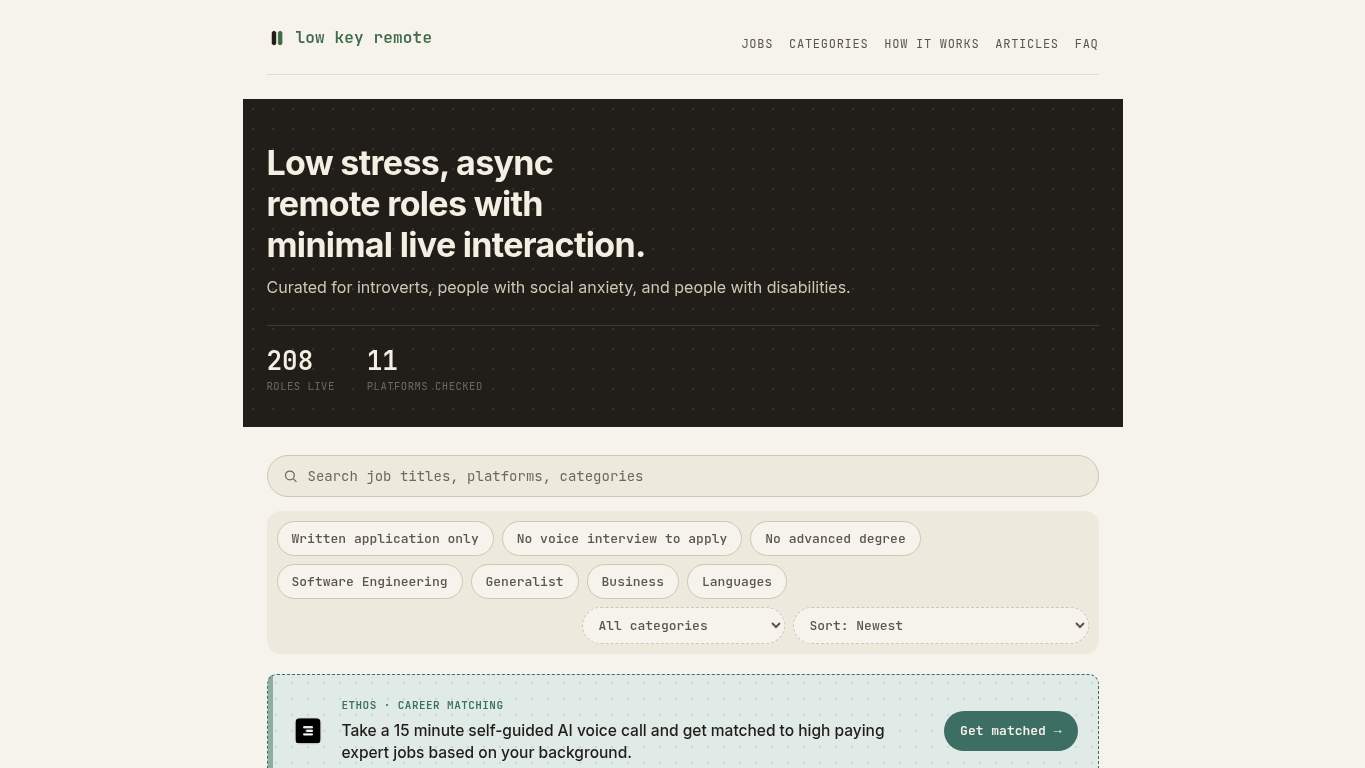
Task: Open the Sort: Newest dropdown
Action: 941,626
